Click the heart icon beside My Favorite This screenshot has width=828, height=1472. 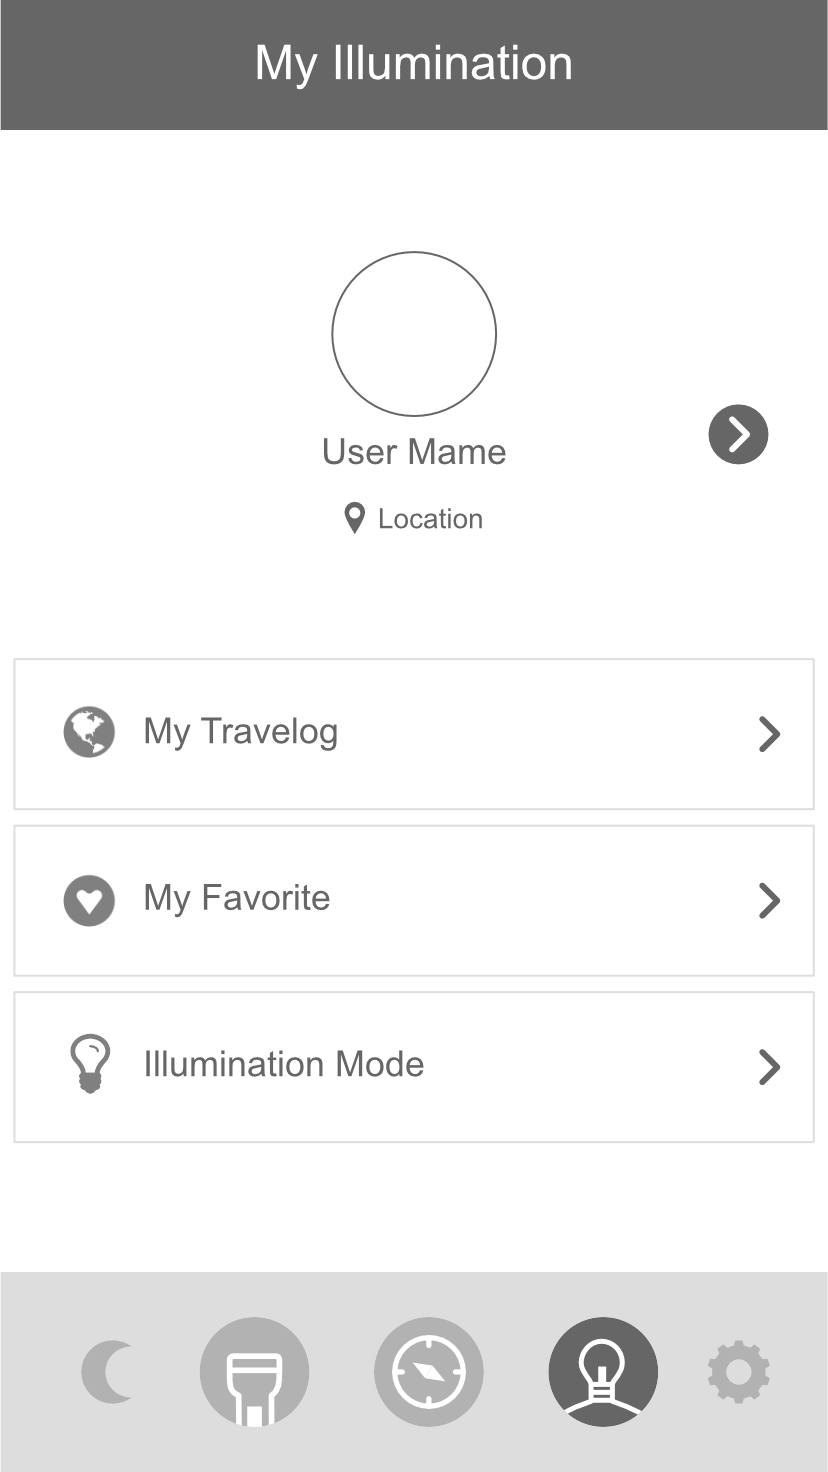89,900
